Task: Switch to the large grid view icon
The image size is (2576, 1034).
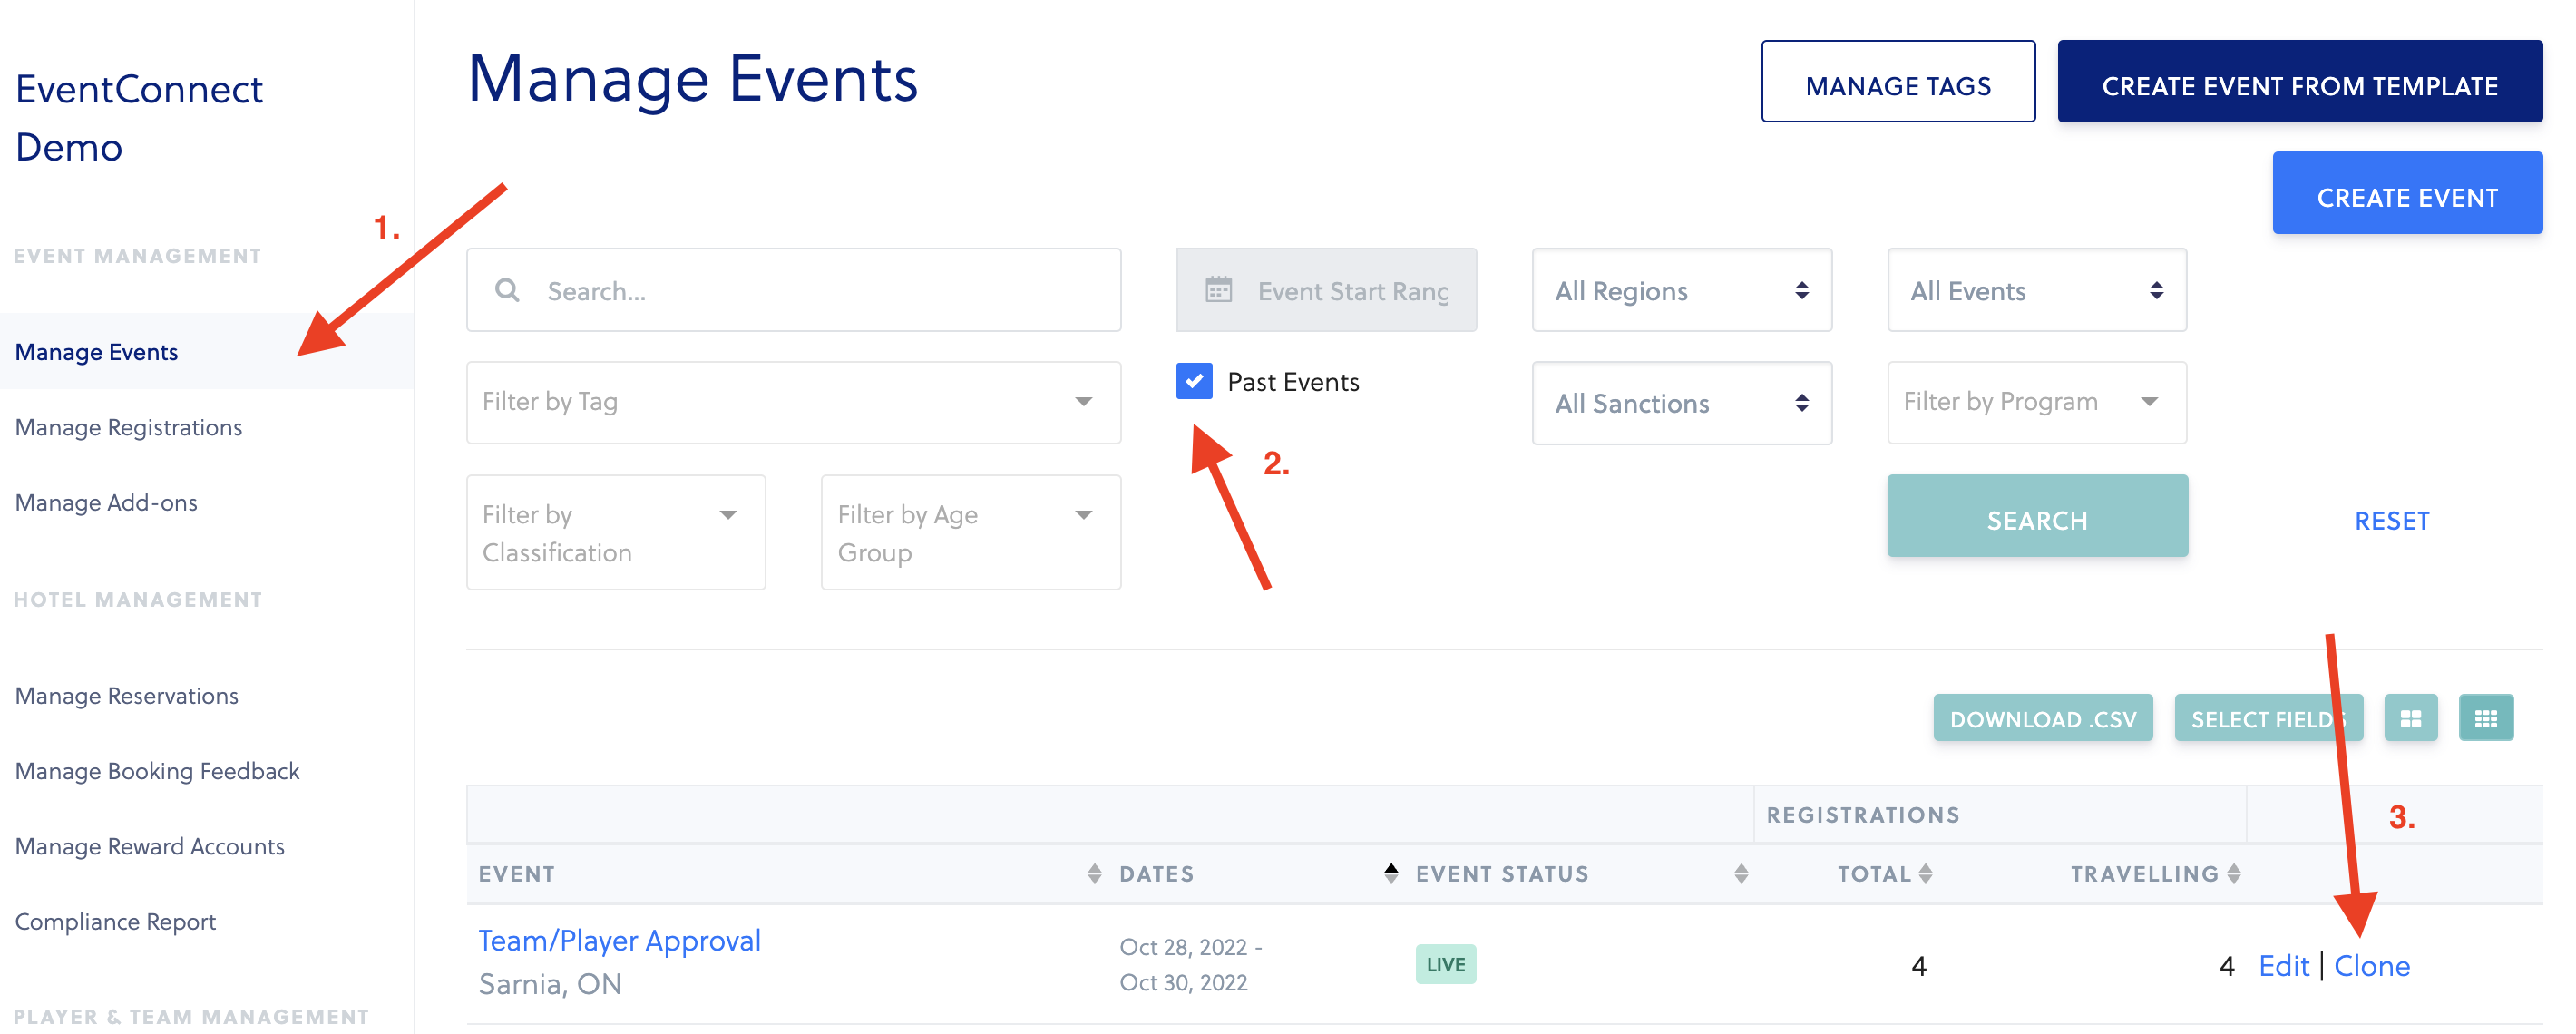Action: [x=2410, y=718]
